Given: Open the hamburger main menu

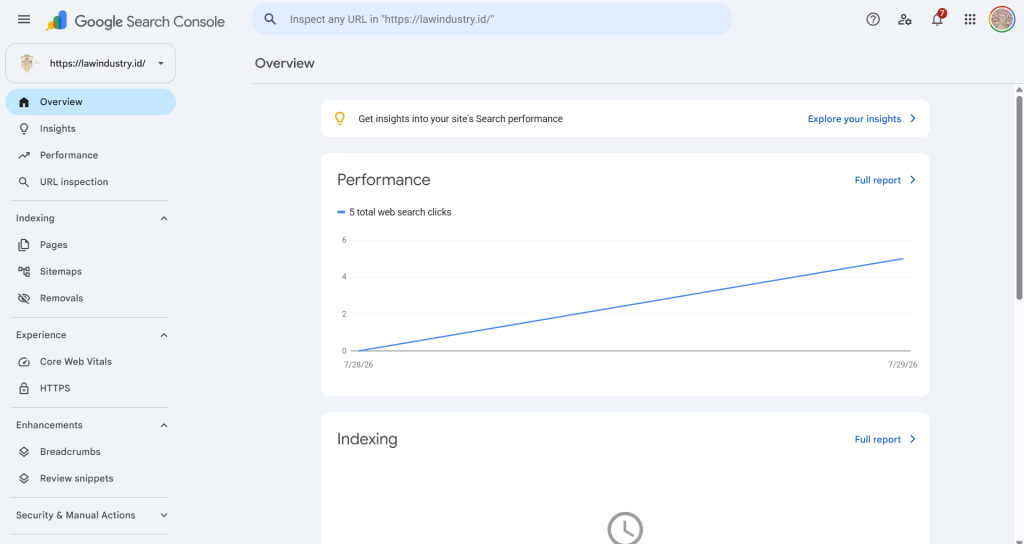Looking at the screenshot, I should coord(24,20).
